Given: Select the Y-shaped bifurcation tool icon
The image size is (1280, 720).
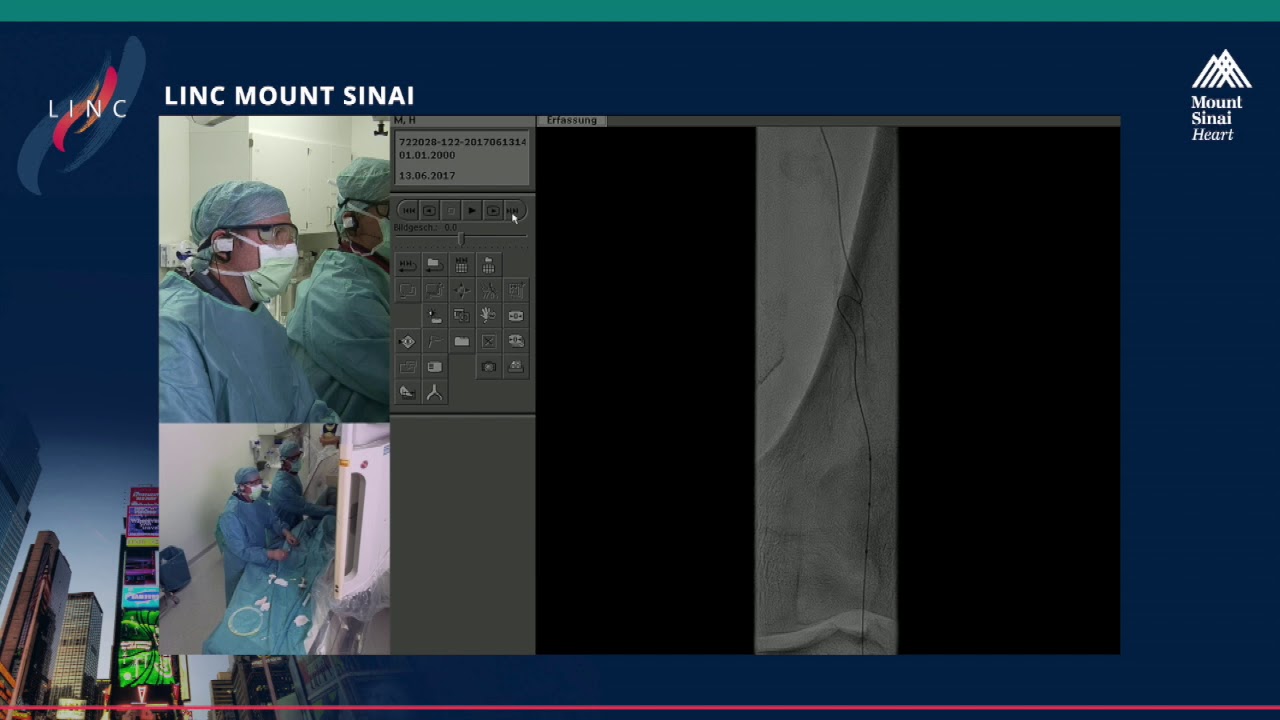Looking at the screenshot, I should [x=435, y=393].
